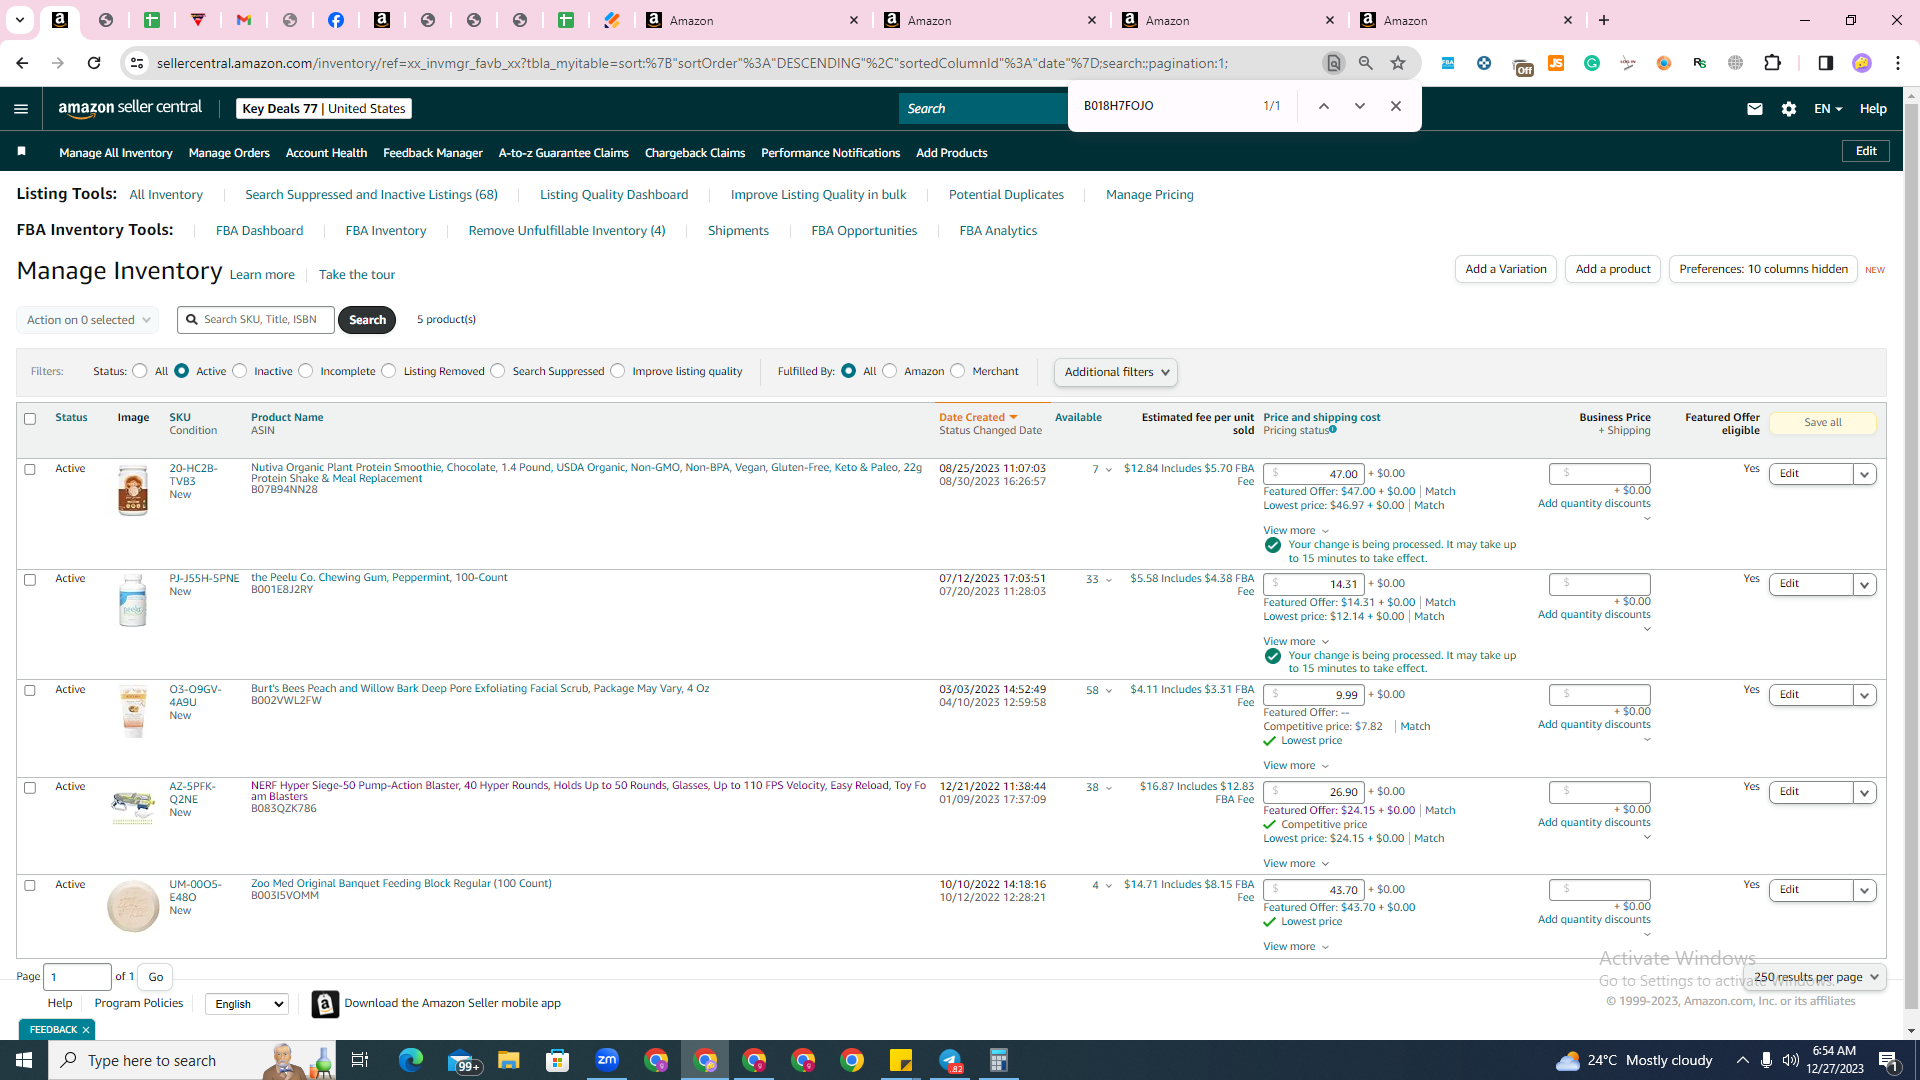Click the Search SKU, Title, ISBN field
This screenshot has width=1920, height=1080.
[x=256, y=320]
